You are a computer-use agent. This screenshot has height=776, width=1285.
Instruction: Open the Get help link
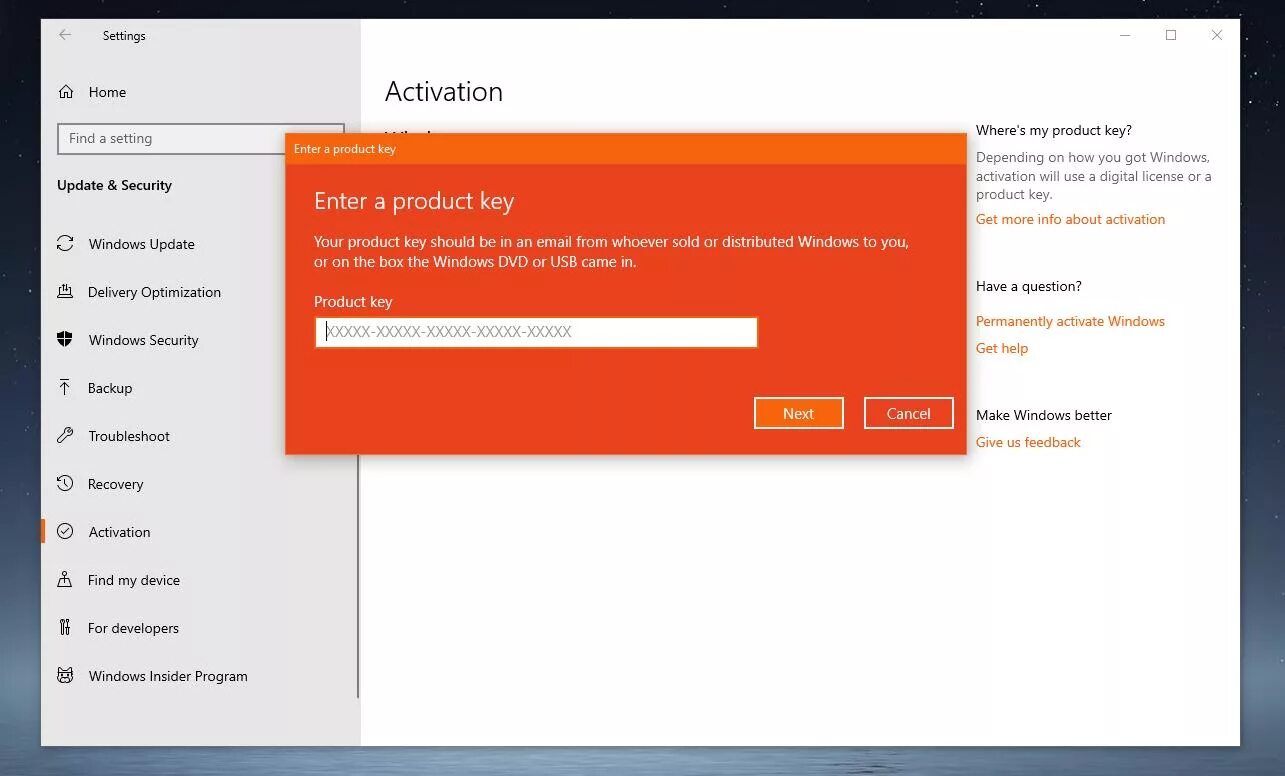[x=1002, y=348]
